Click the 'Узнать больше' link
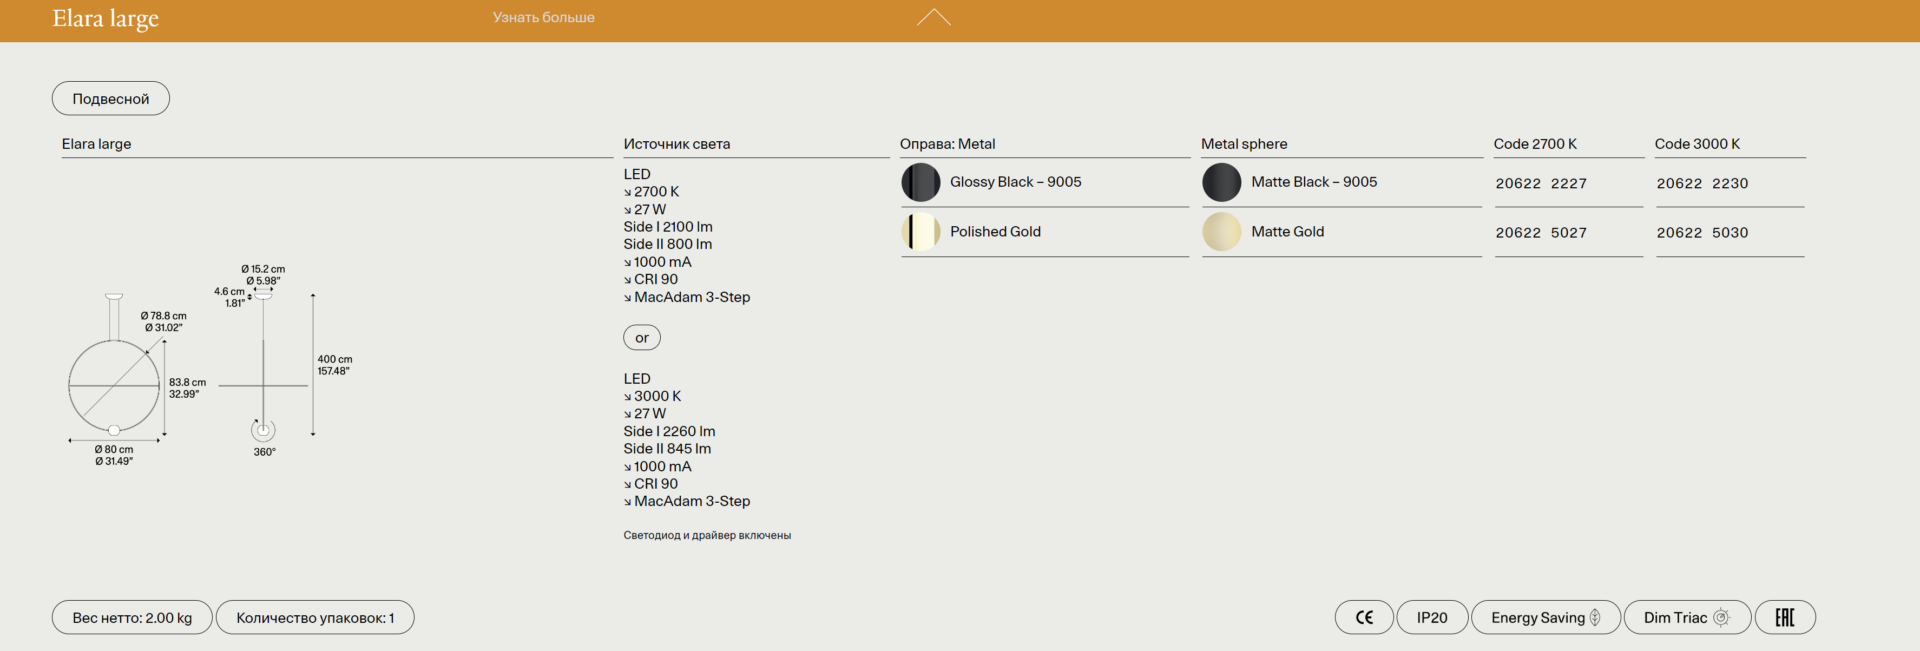The height and width of the screenshot is (651, 1920). point(543,18)
